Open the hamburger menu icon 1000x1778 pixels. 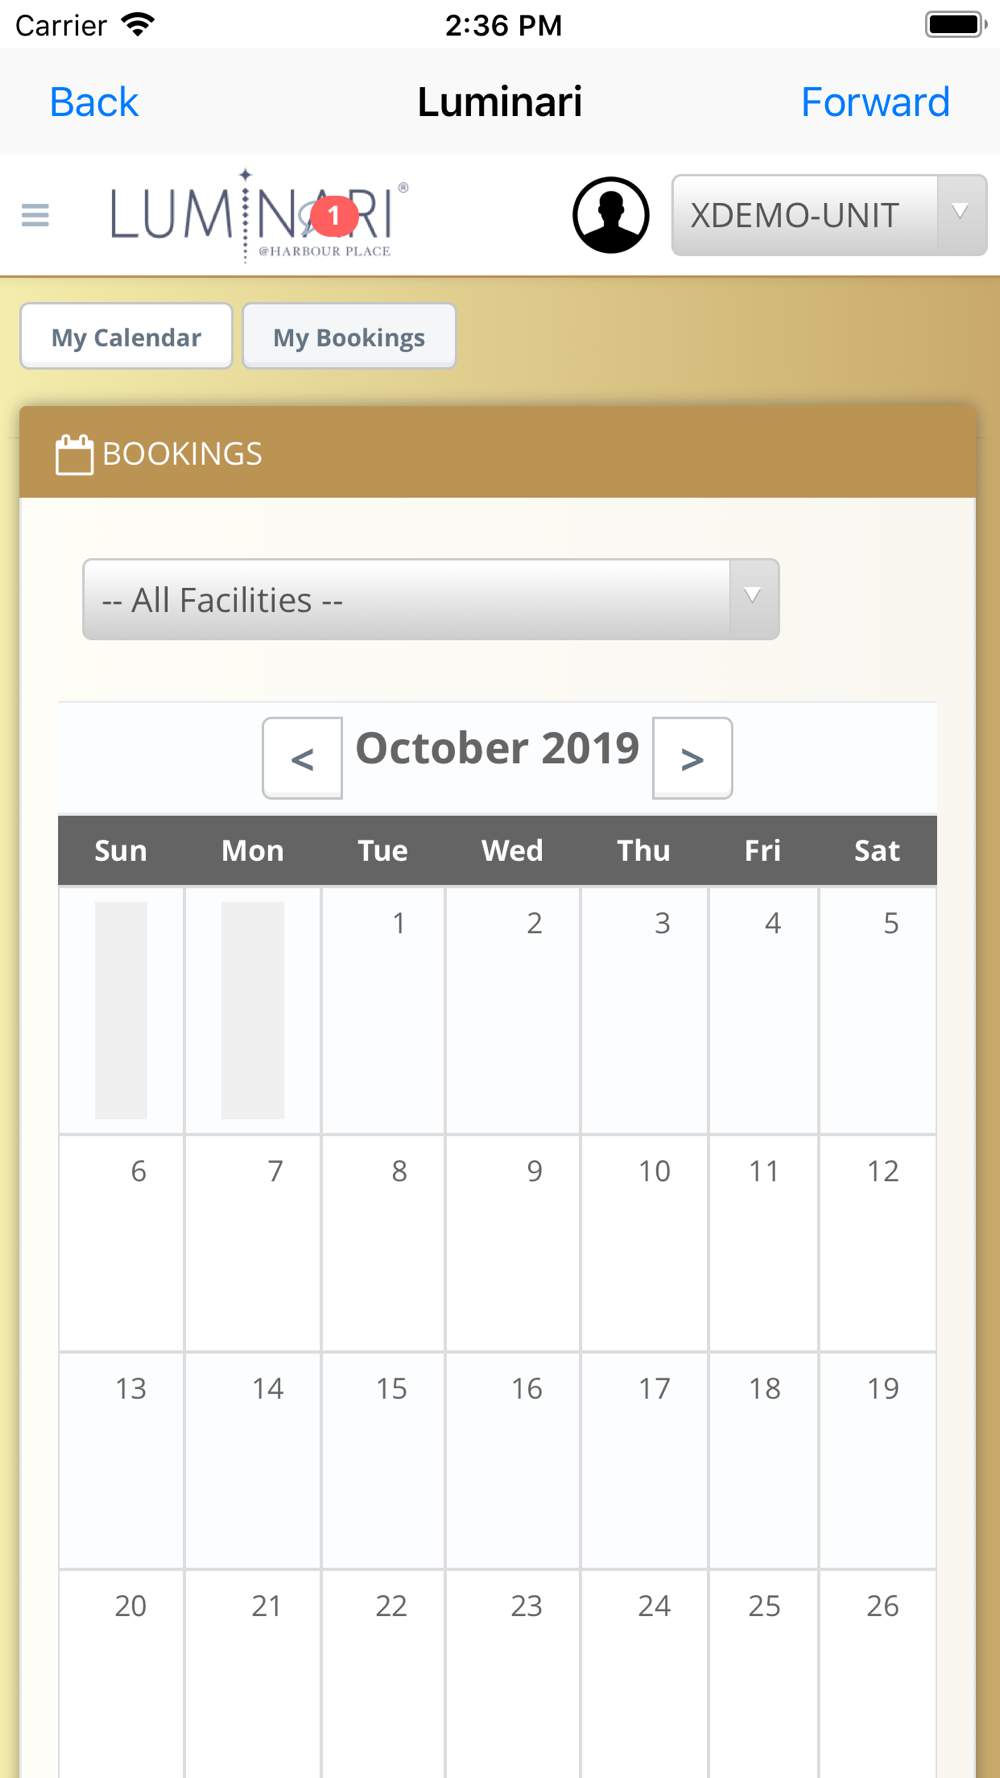[35, 215]
